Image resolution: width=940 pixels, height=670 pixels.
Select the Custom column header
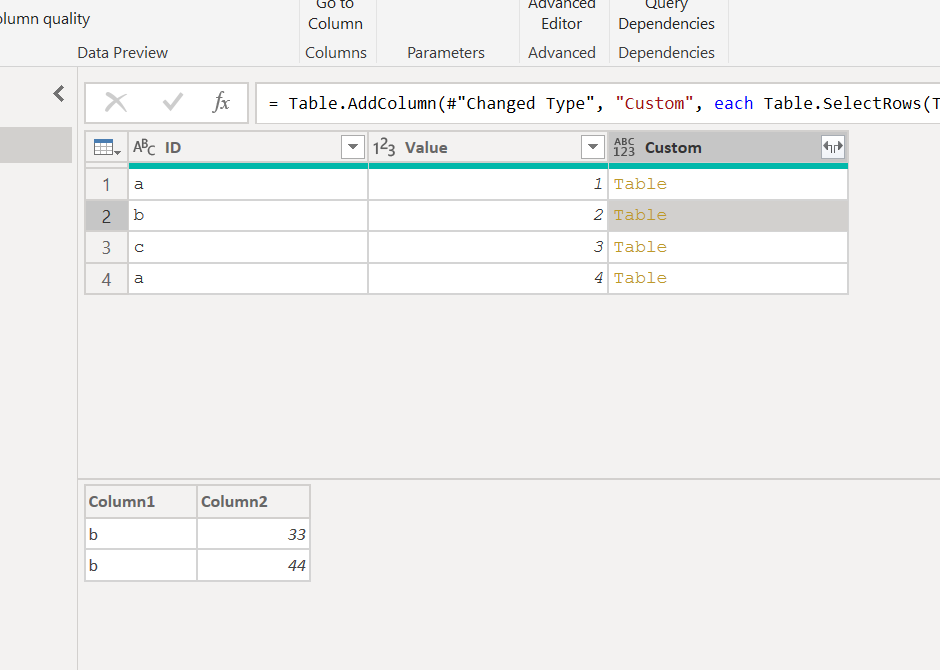tap(728, 147)
